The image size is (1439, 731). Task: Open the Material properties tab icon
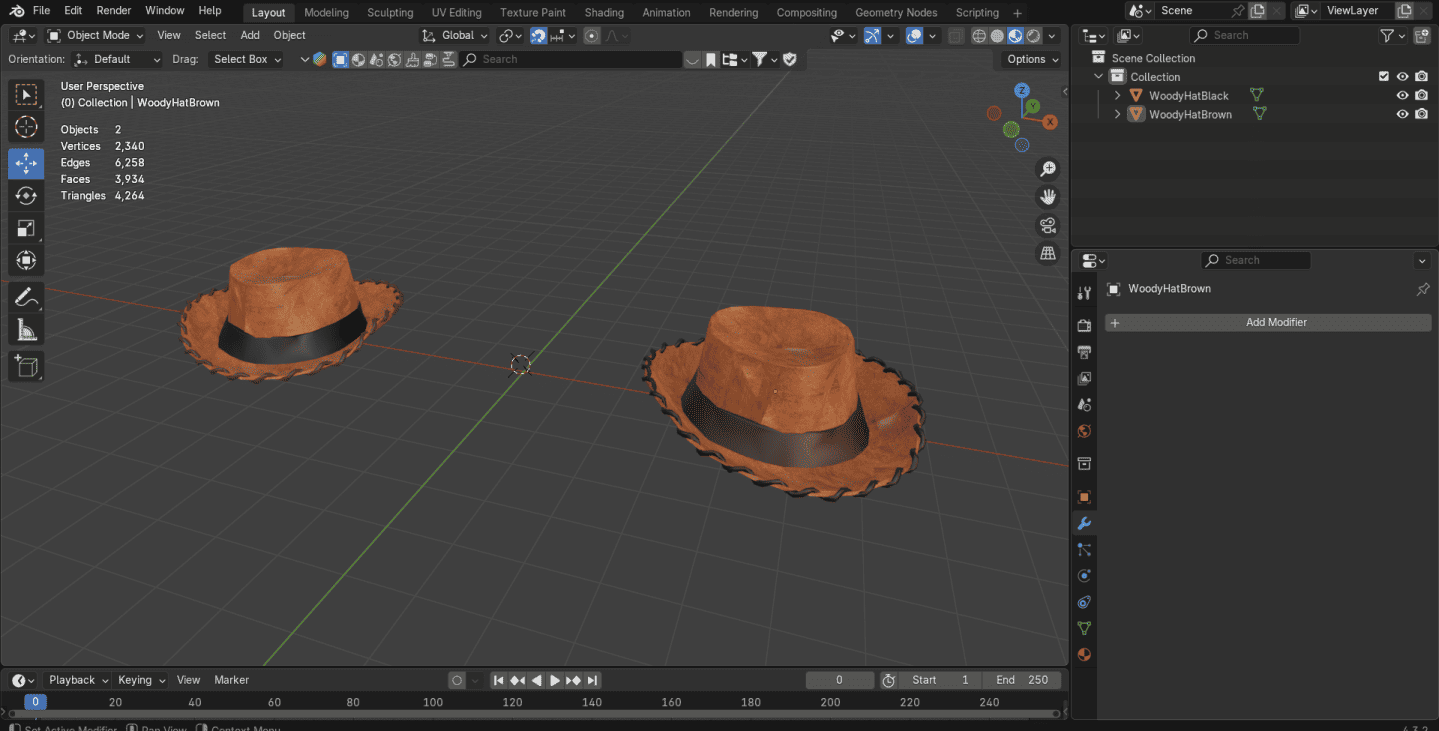tap(1084, 654)
